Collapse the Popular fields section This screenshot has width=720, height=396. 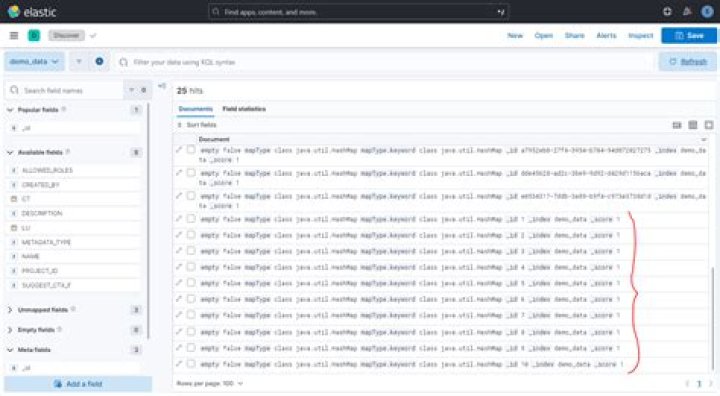pos(10,110)
